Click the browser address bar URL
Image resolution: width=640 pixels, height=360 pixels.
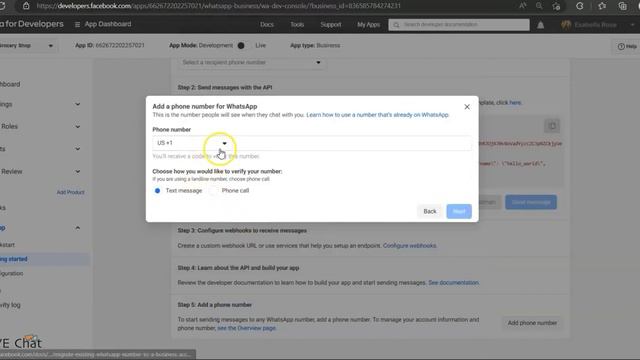(218, 6)
